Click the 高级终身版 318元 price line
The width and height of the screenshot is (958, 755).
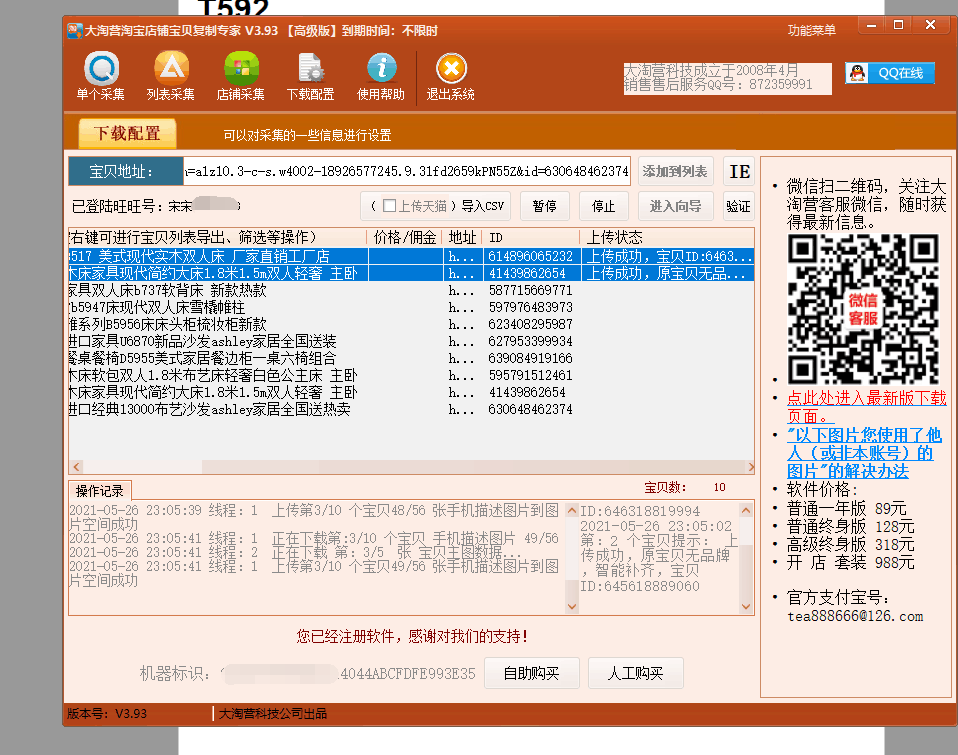click(850, 544)
